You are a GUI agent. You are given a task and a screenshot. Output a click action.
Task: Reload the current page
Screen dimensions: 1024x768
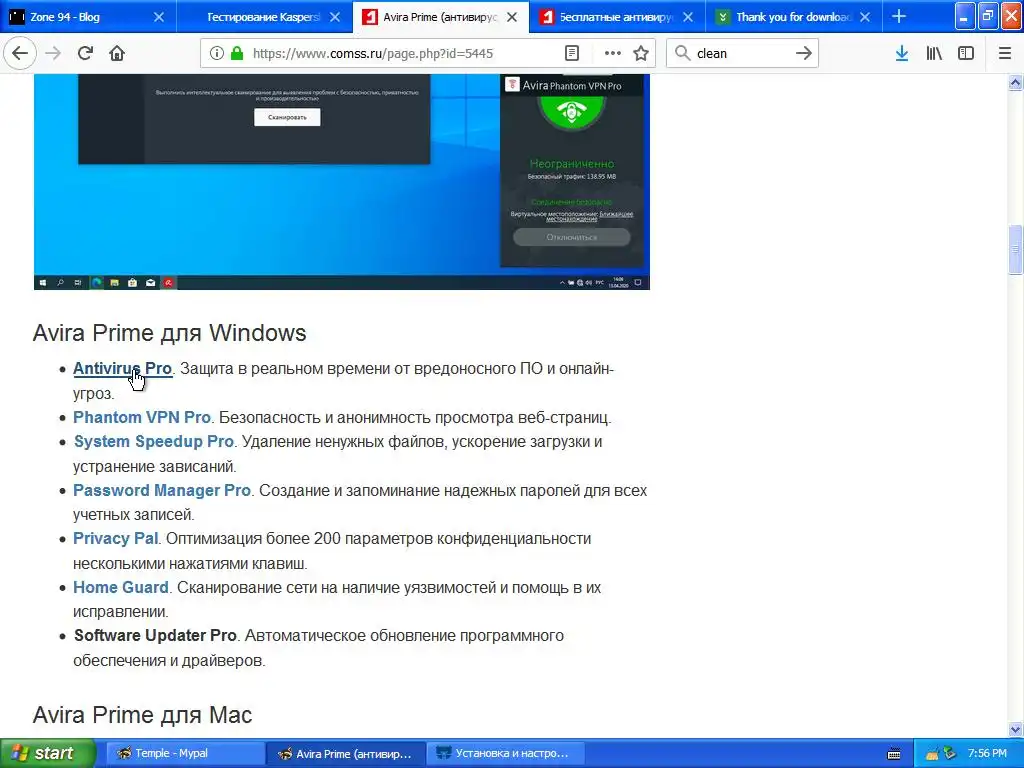point(85,53)
